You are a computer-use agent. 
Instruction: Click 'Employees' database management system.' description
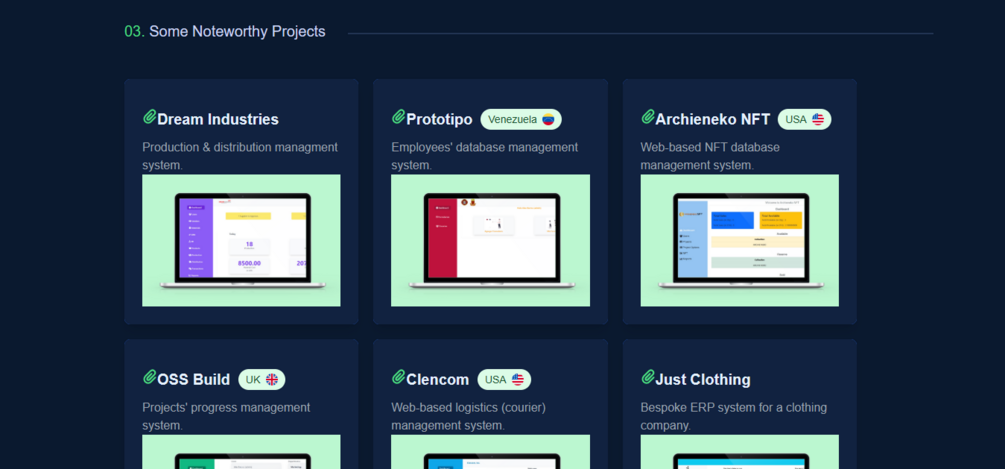(x=485, y=156)
